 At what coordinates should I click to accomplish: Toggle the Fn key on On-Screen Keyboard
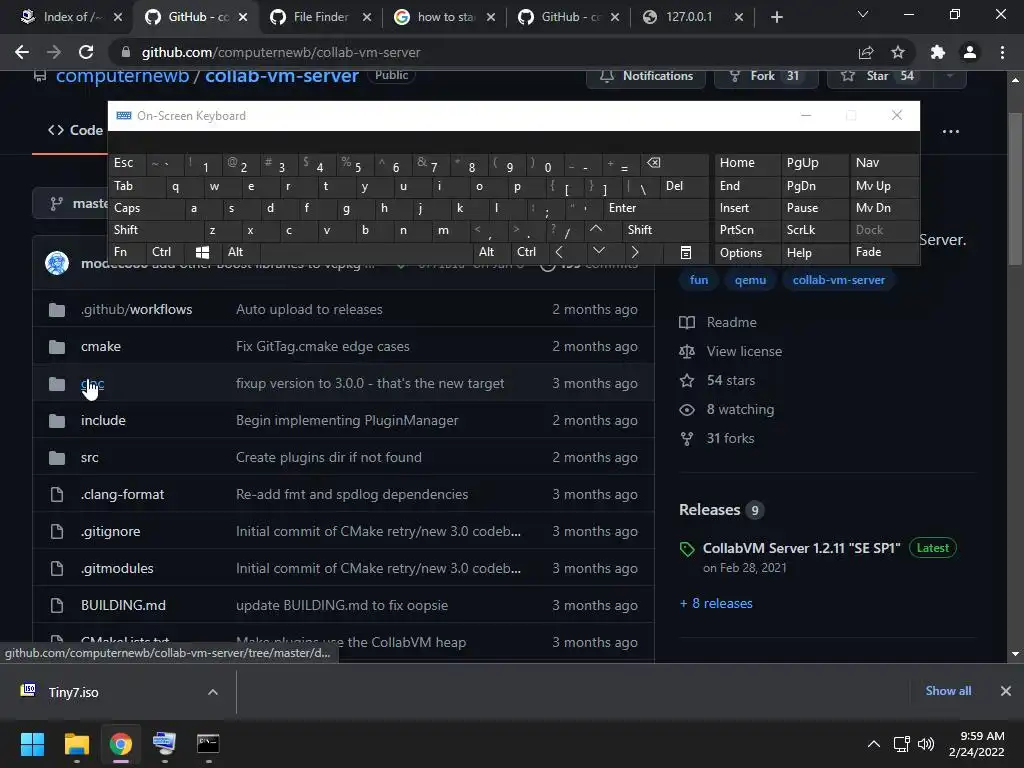coord(127,252)
